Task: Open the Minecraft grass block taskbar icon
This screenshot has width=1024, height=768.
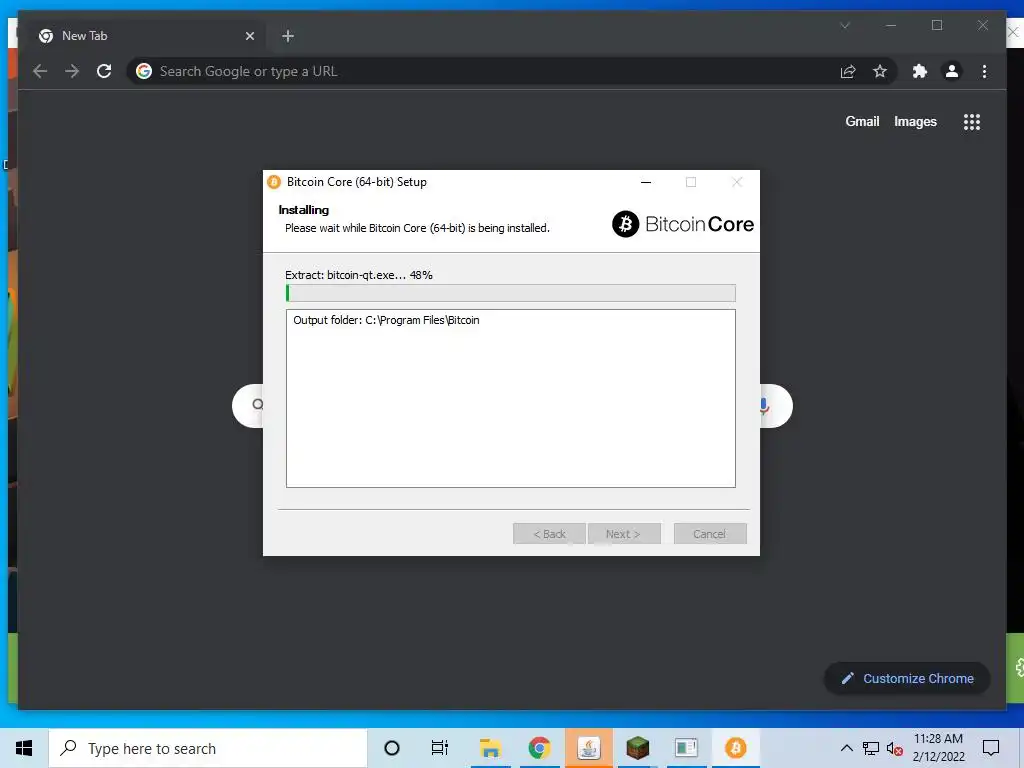Action: [x=637, y=748]
